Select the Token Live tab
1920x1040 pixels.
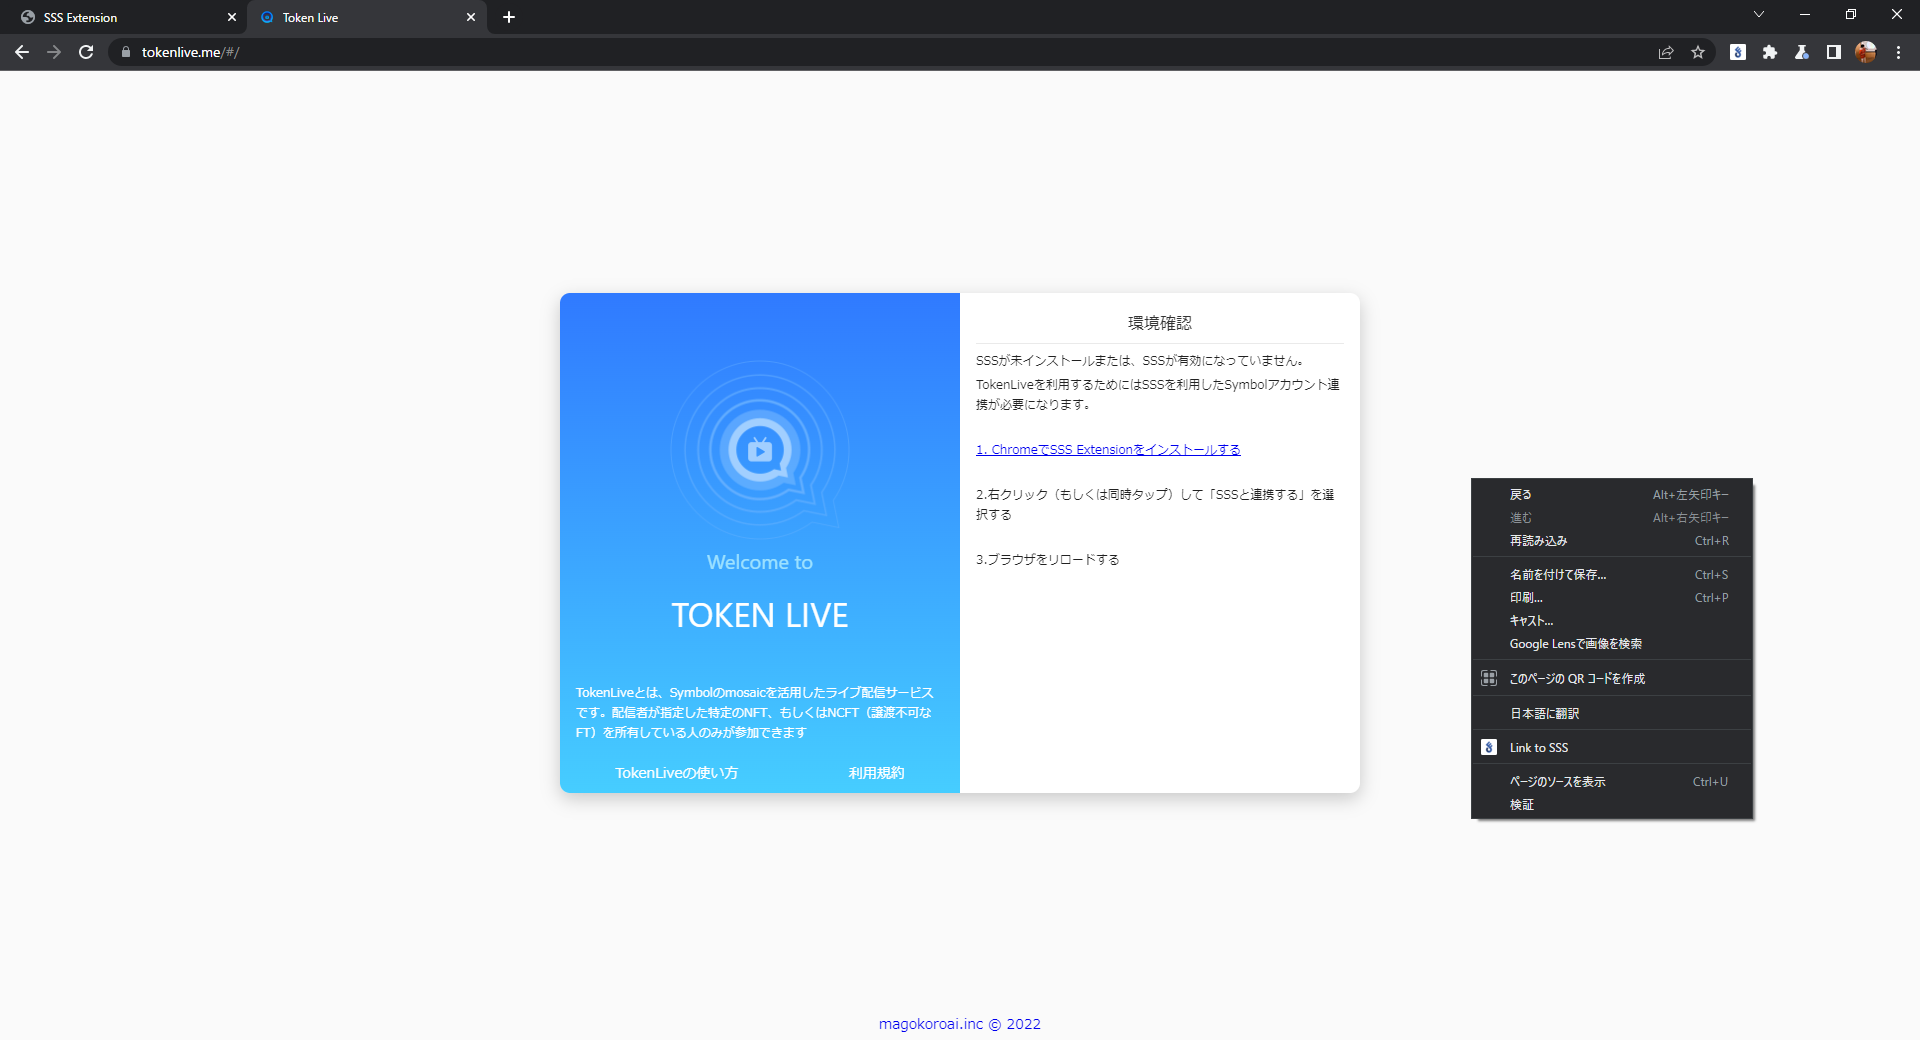click(367, 17)
